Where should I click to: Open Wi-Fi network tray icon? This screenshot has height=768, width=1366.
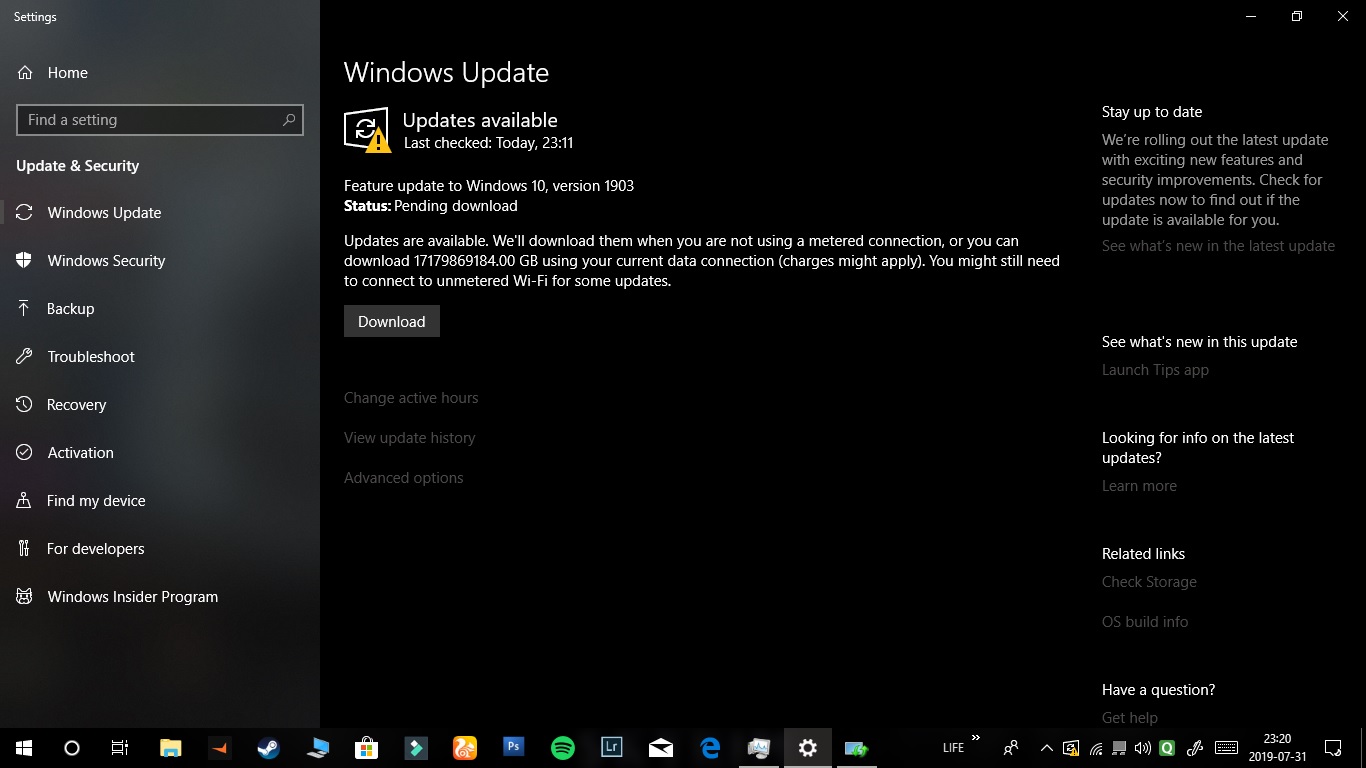click(1096, 748)
